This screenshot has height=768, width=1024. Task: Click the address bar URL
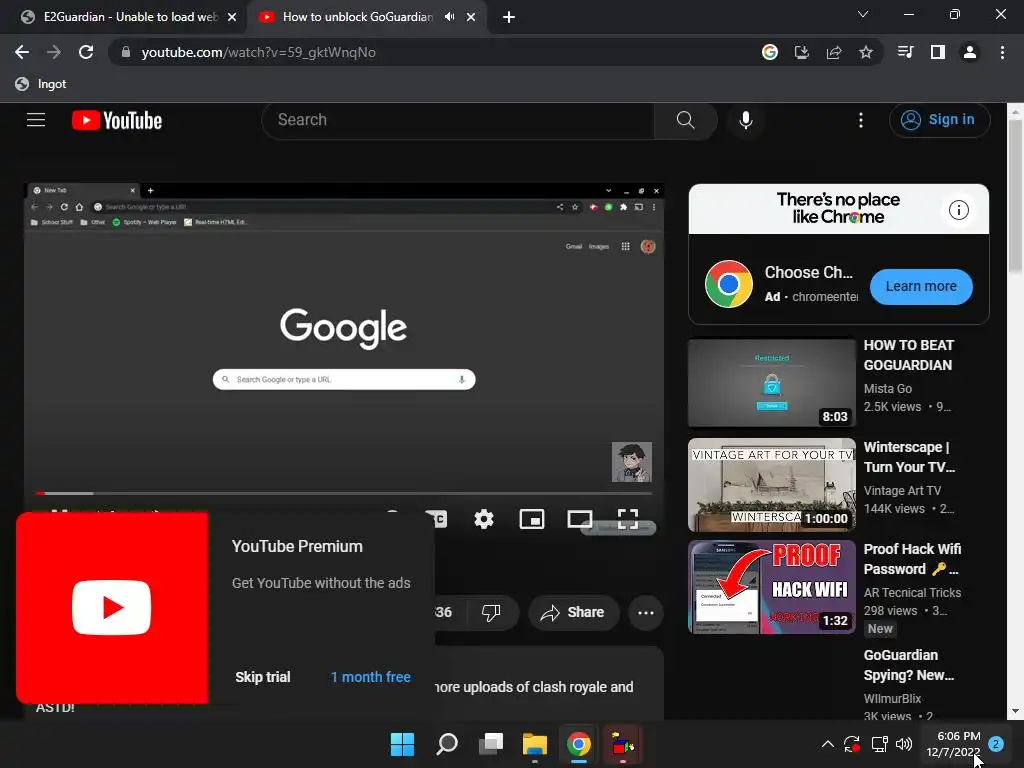(259, 52)
